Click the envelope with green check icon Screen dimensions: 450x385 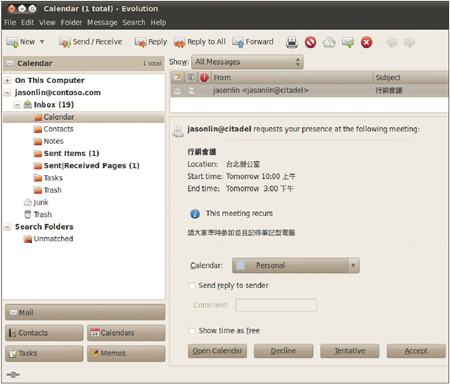348,42
